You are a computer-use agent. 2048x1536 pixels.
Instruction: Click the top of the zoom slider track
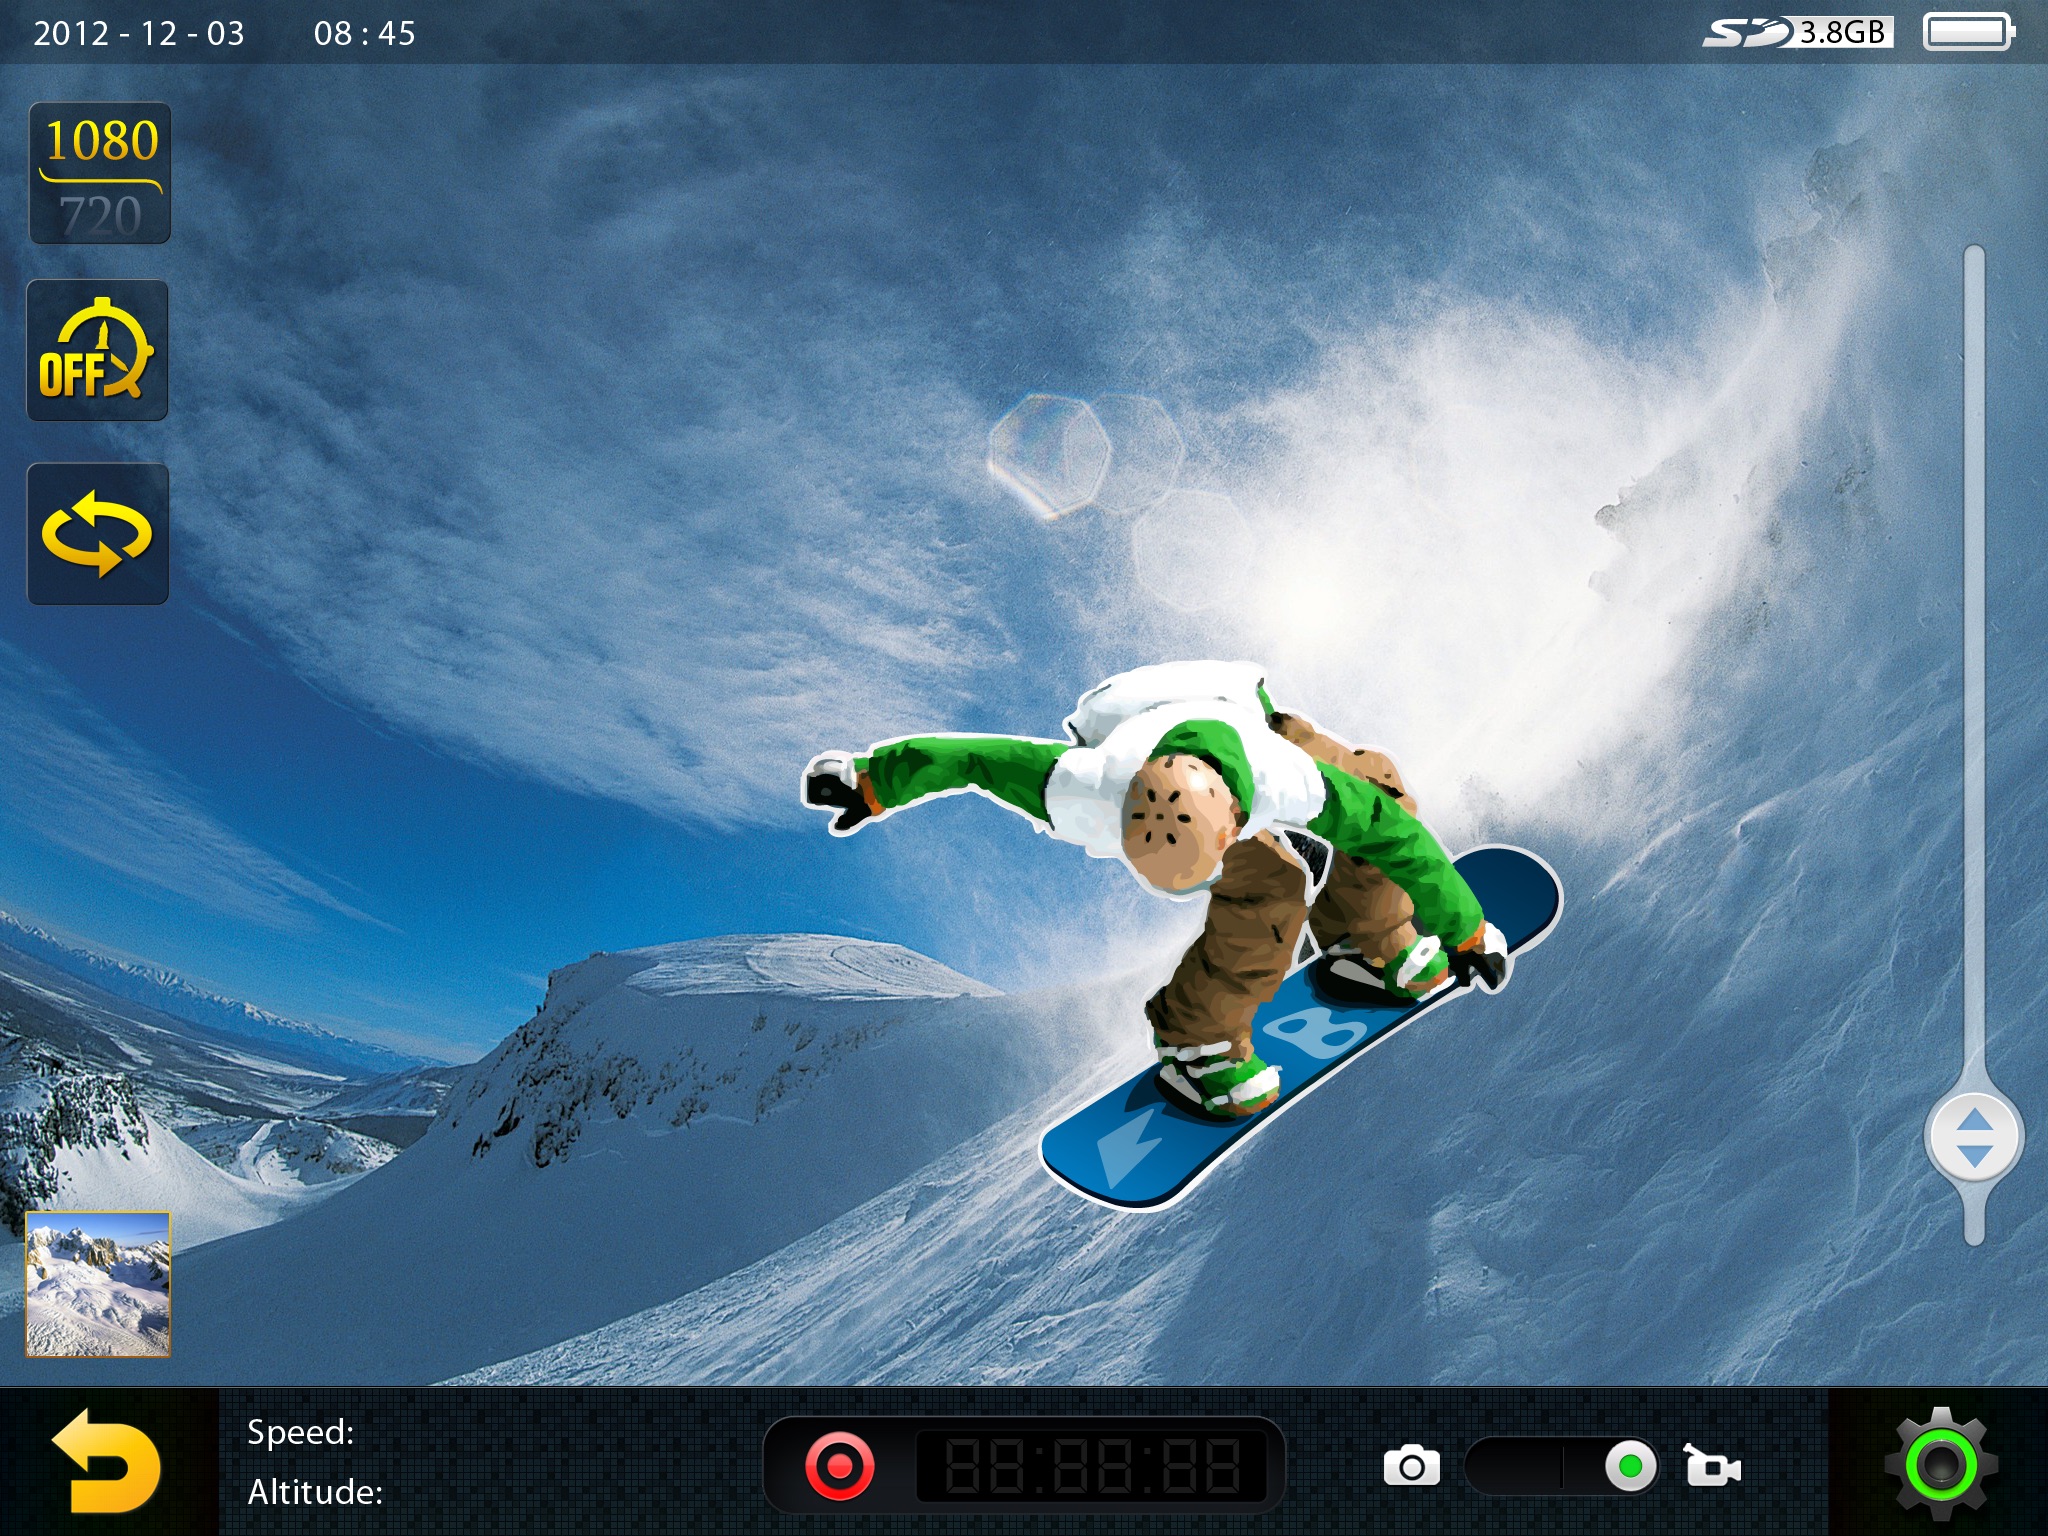coord(1973,262)
